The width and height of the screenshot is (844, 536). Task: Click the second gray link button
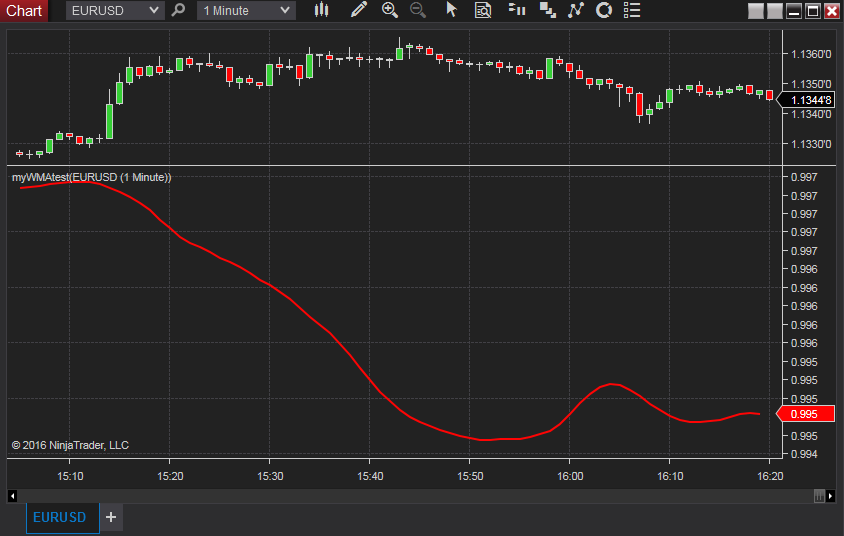[775, 11]
